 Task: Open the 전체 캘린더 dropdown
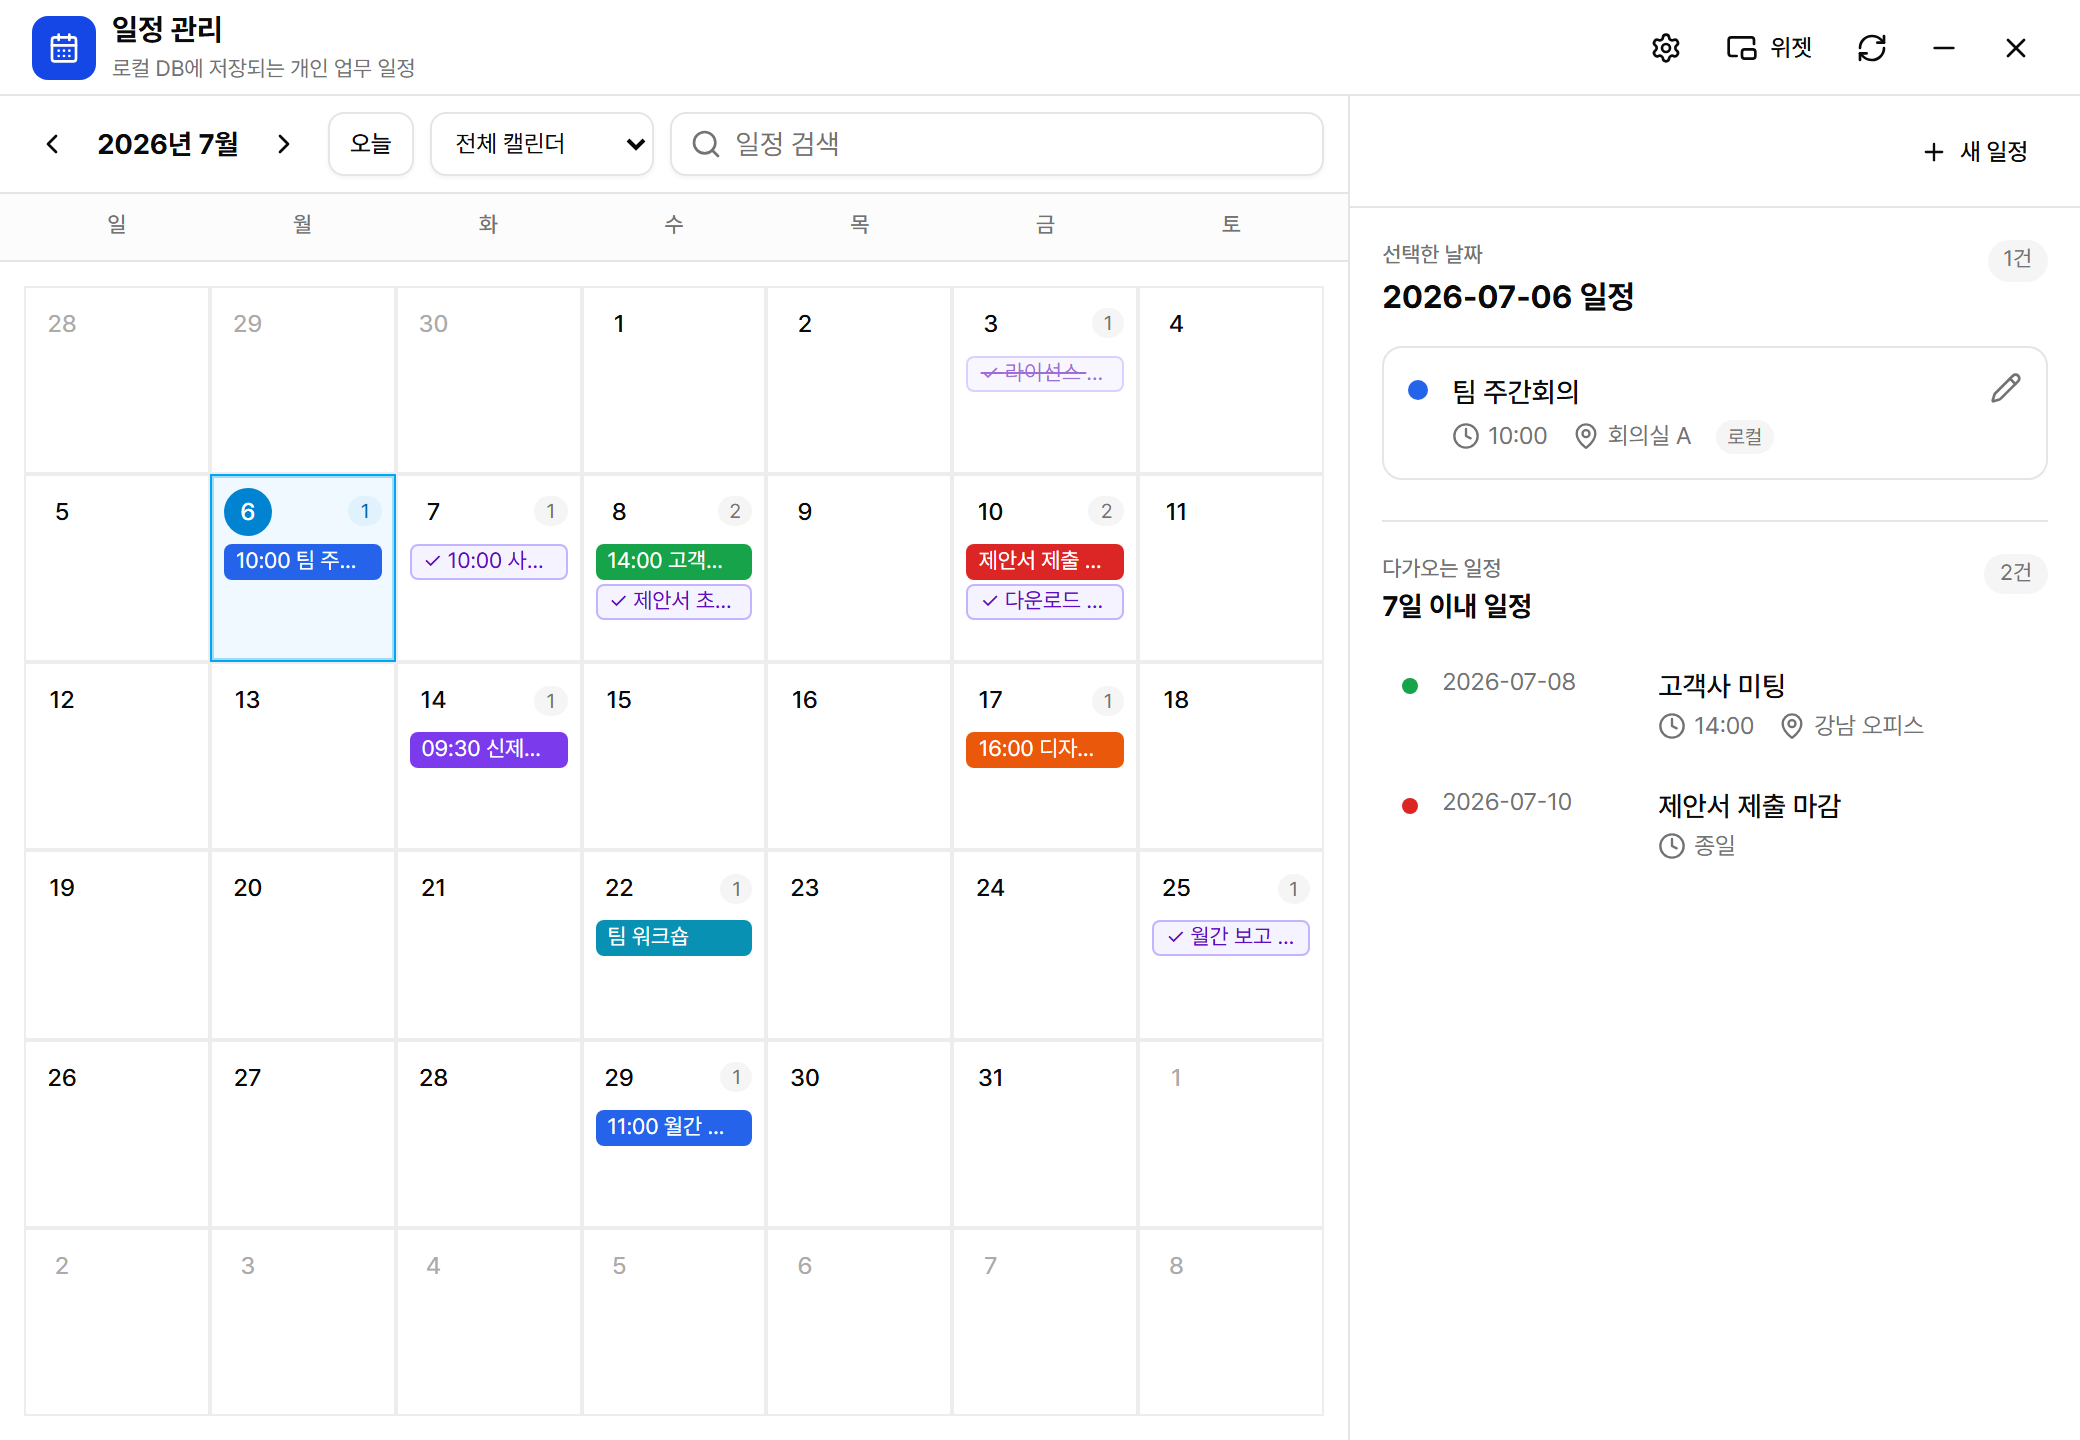point(541,144)
